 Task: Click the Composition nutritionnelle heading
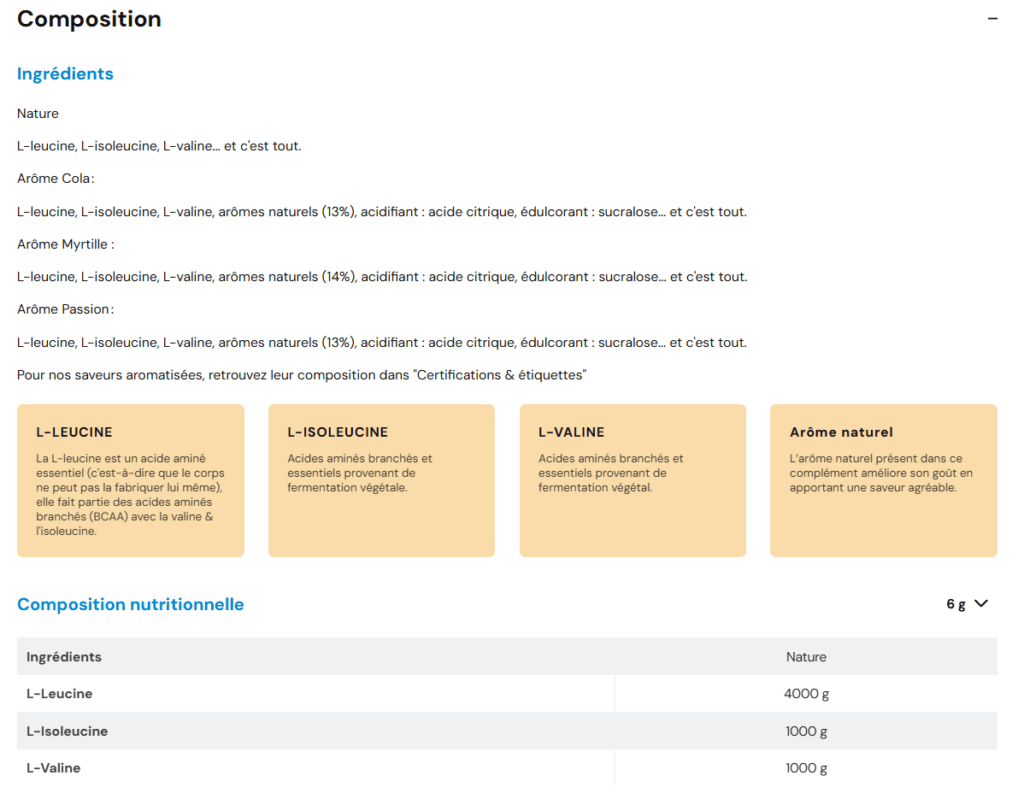(x=131, y=604)
